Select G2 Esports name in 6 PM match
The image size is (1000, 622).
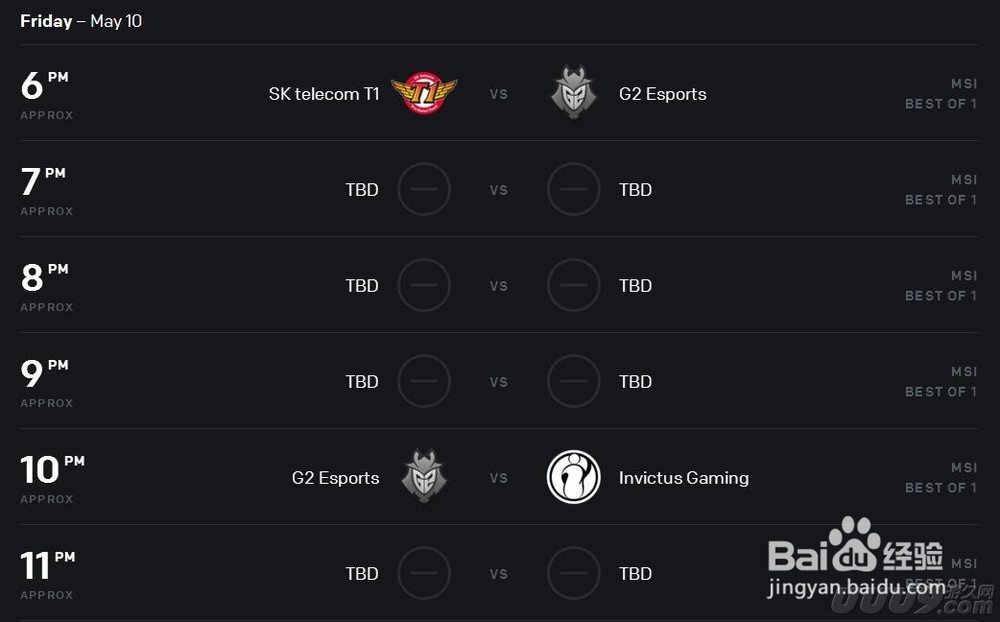click(663, 94)
